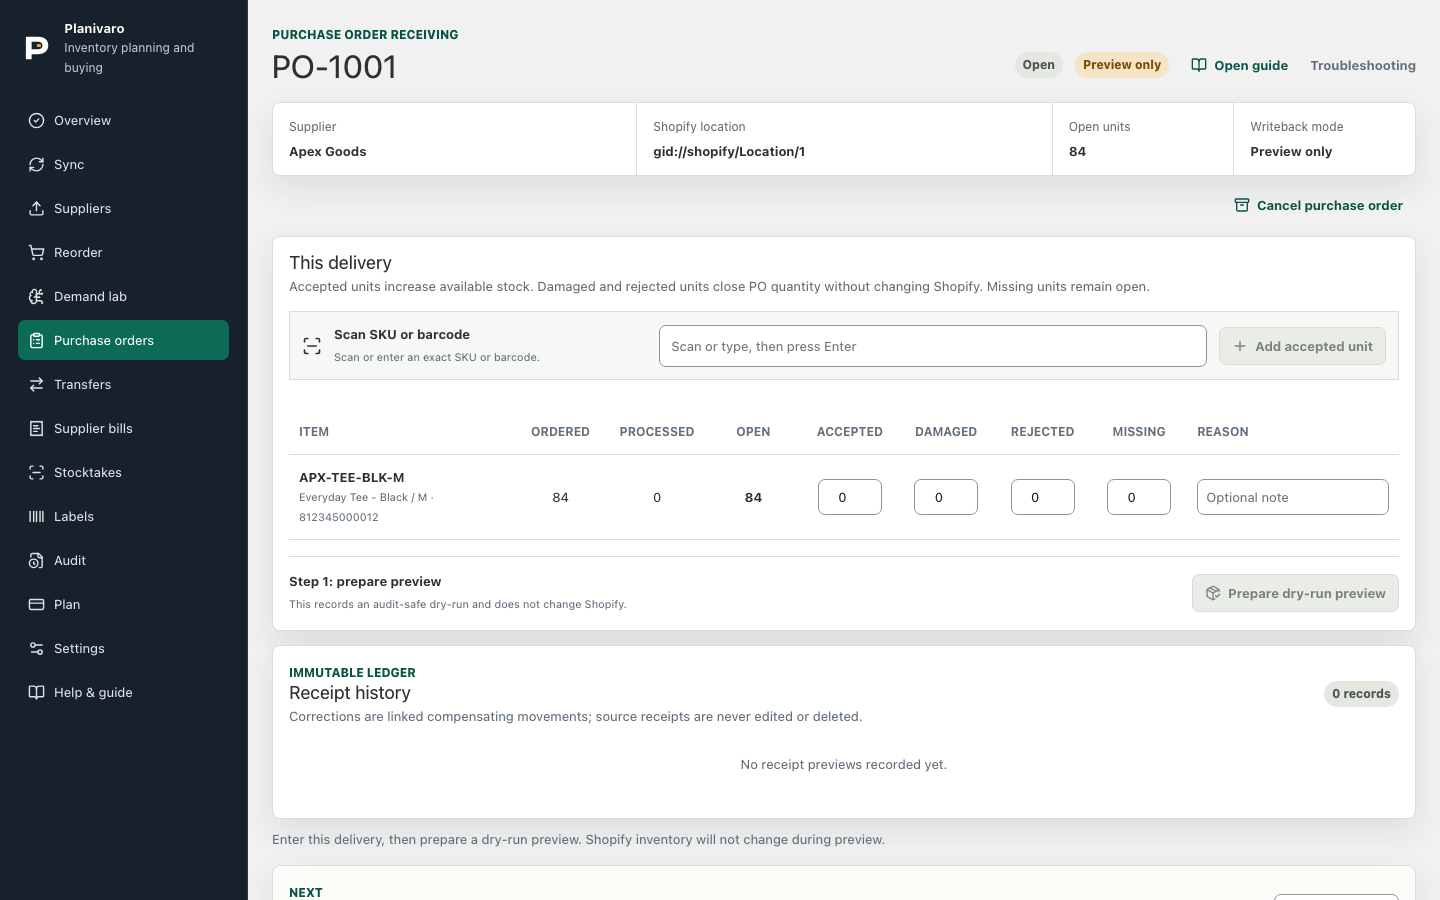Navigate to Reorder

(123, 252)
